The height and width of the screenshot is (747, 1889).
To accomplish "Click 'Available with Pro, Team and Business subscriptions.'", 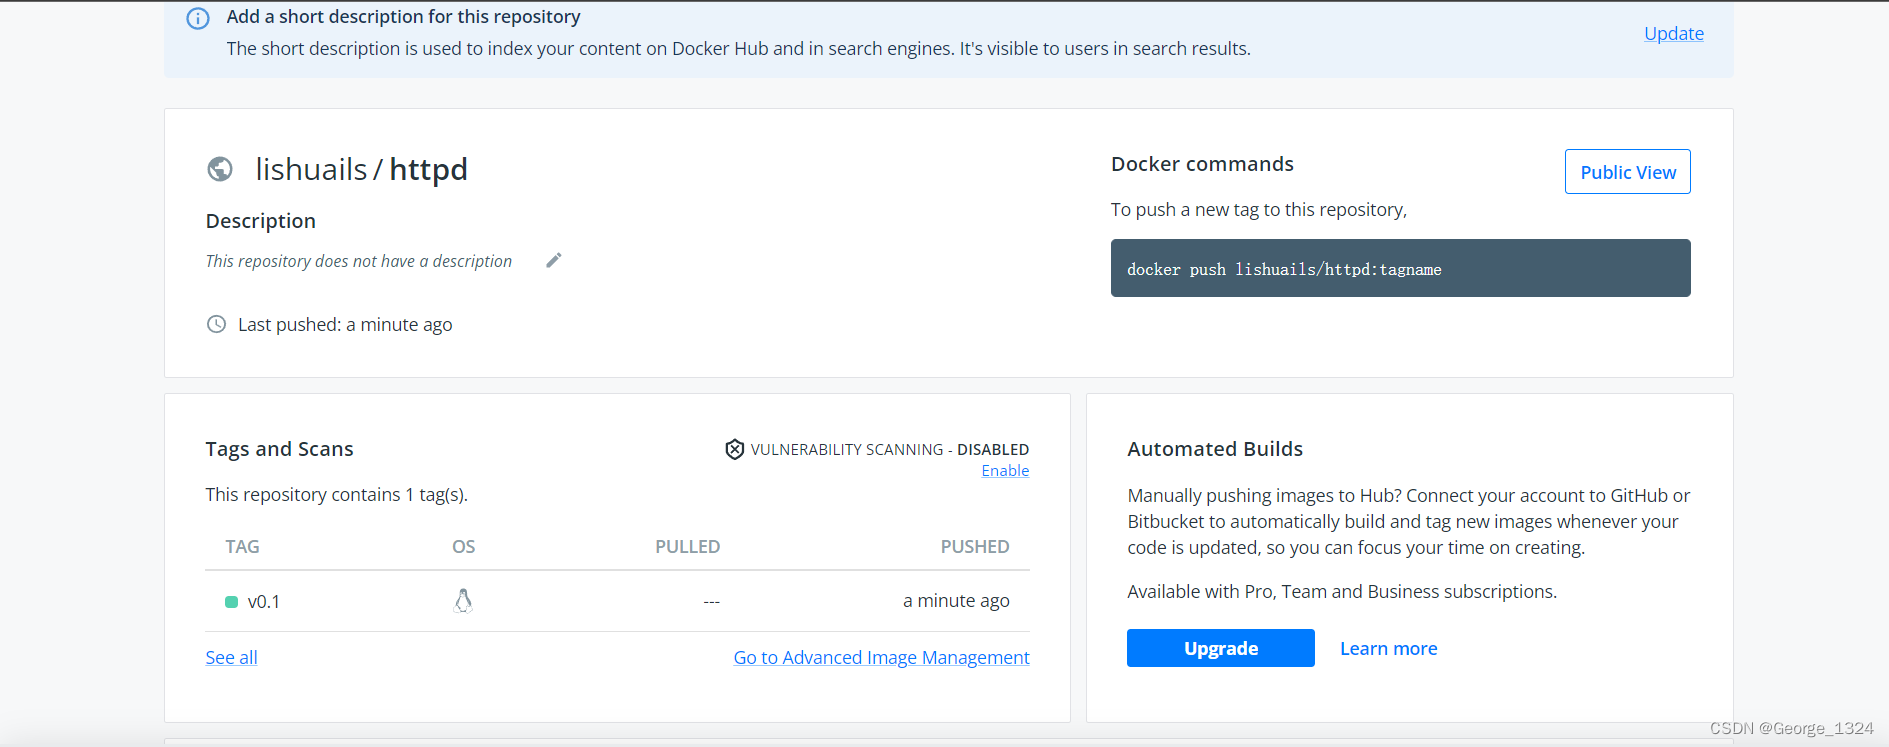I will (1342, 592).
